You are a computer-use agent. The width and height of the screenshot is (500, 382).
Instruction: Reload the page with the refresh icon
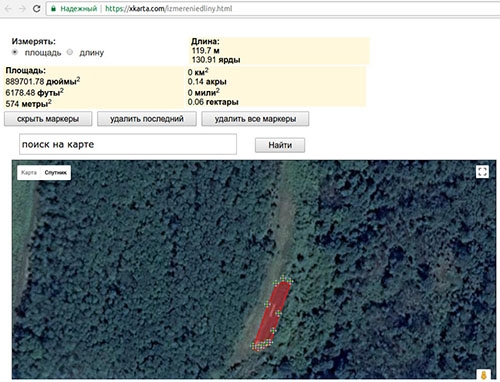(x=37, y=9)
